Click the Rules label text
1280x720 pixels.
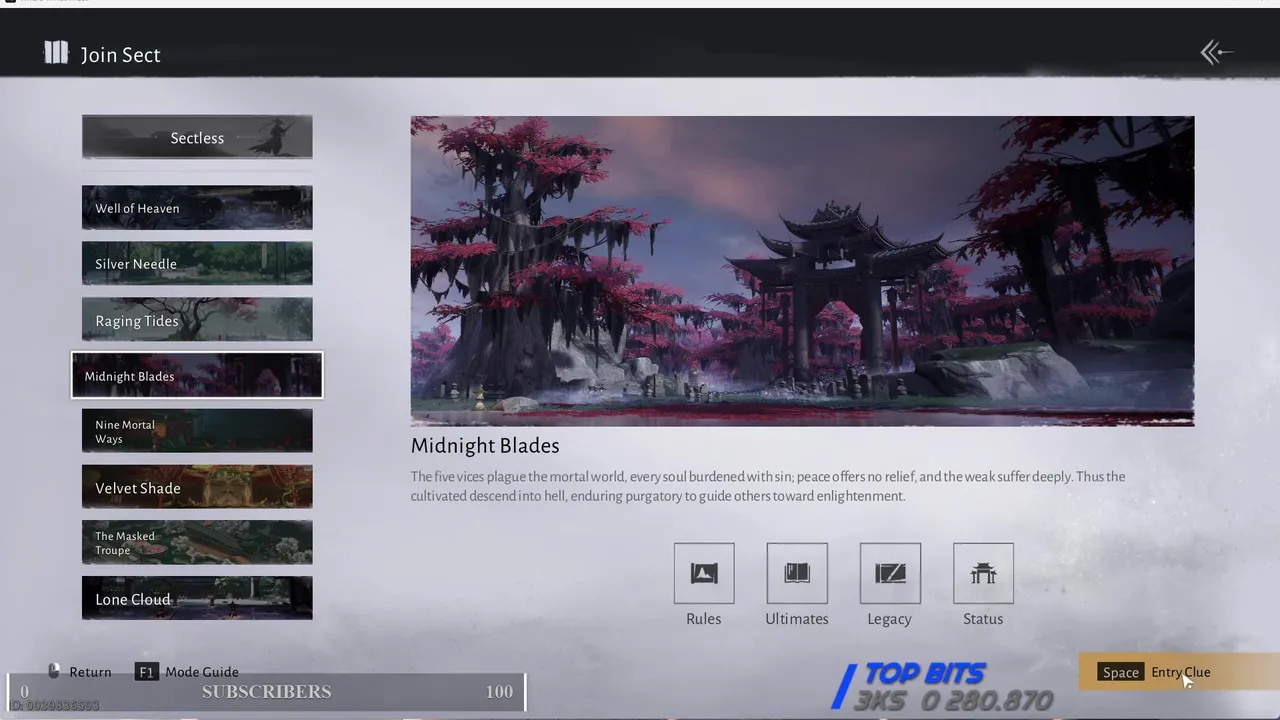tap(704, 619)
